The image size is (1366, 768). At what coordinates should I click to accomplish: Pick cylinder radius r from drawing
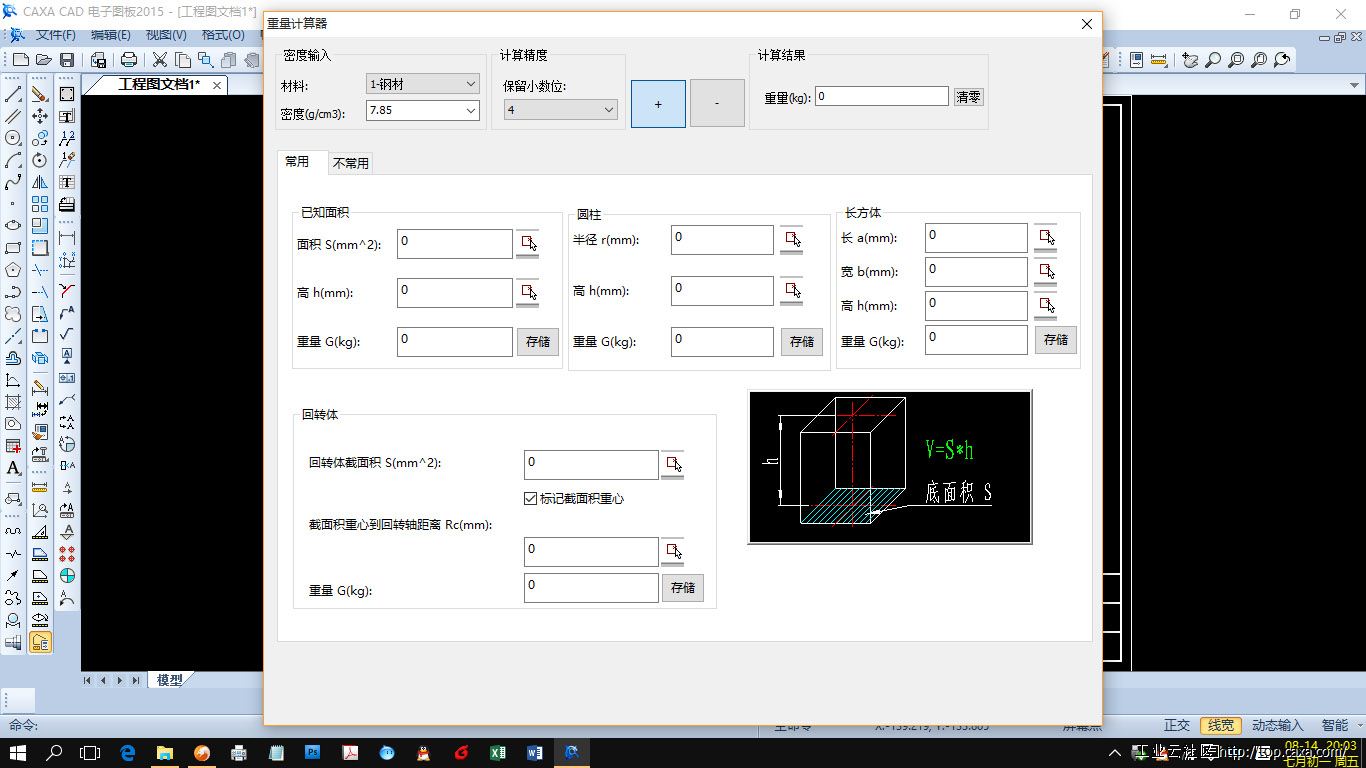[x=792, y=239]
